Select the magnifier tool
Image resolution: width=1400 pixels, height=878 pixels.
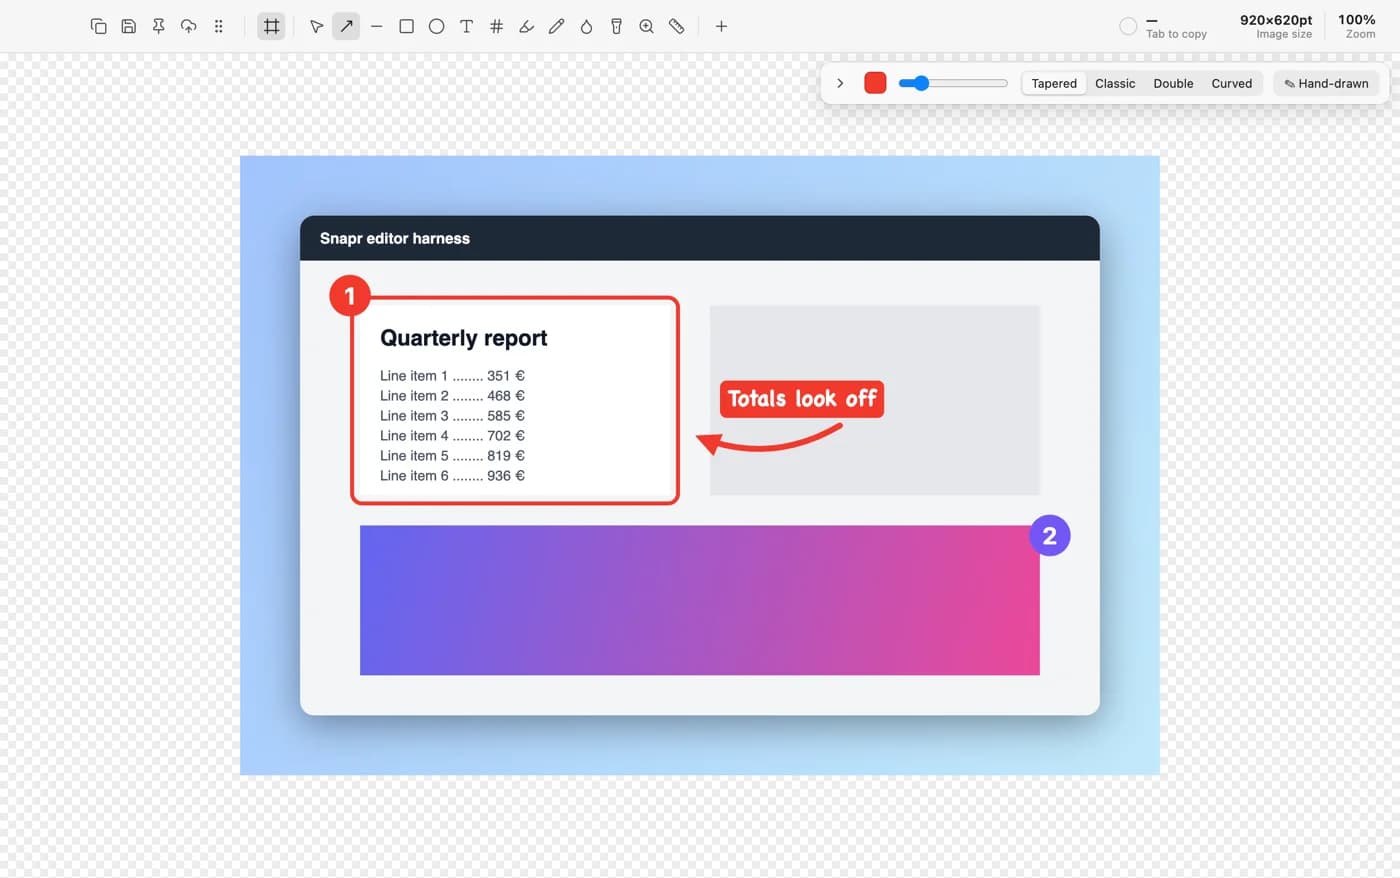(646, 26)
